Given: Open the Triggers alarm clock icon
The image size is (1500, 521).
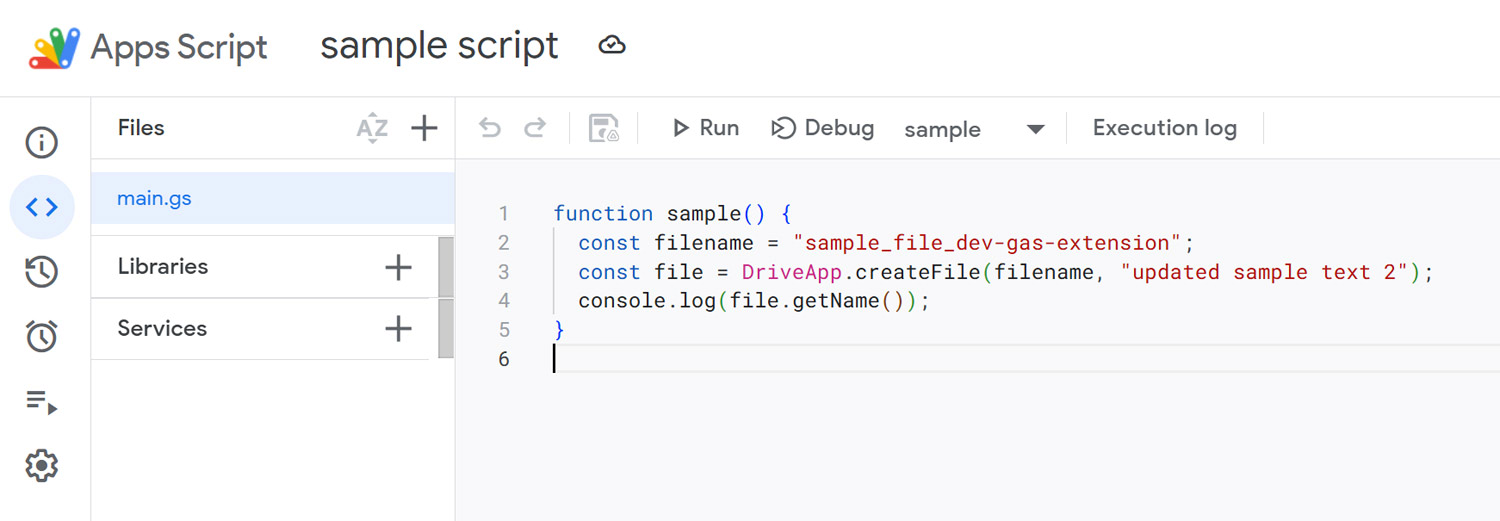Looking at the screenshot, I should tap(42, 337).
